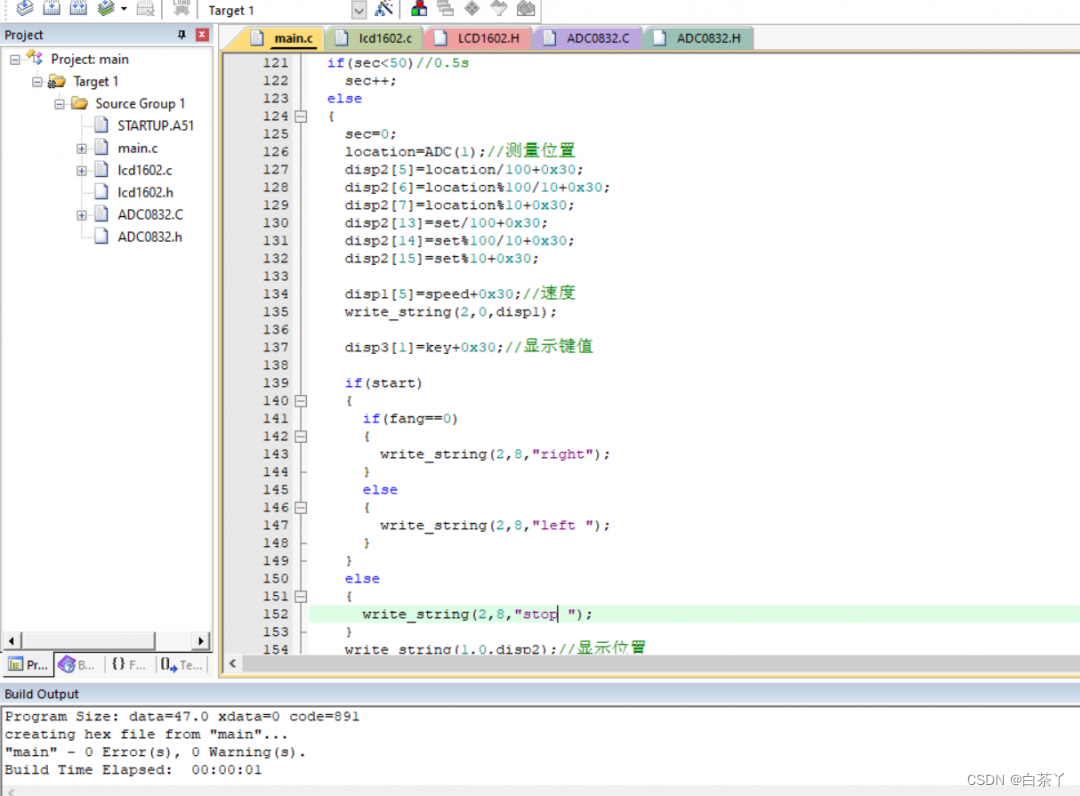Expand ADC0832.C node in project tree
Viewport: 1080px width, 796px height.
(81, 215)
